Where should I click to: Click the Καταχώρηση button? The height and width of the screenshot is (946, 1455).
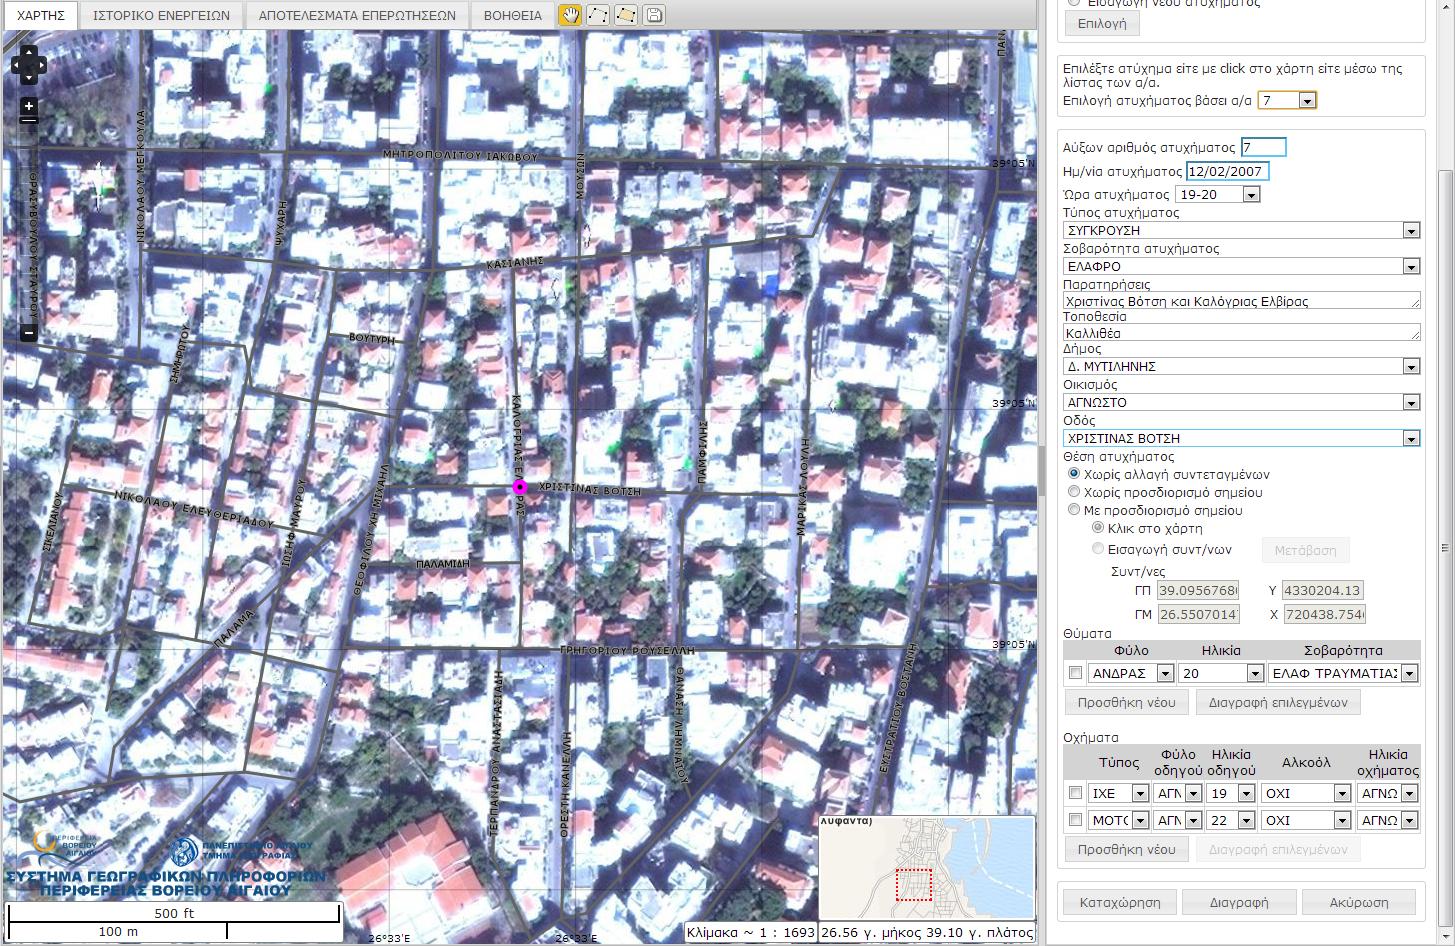(x=1120, y=902)
